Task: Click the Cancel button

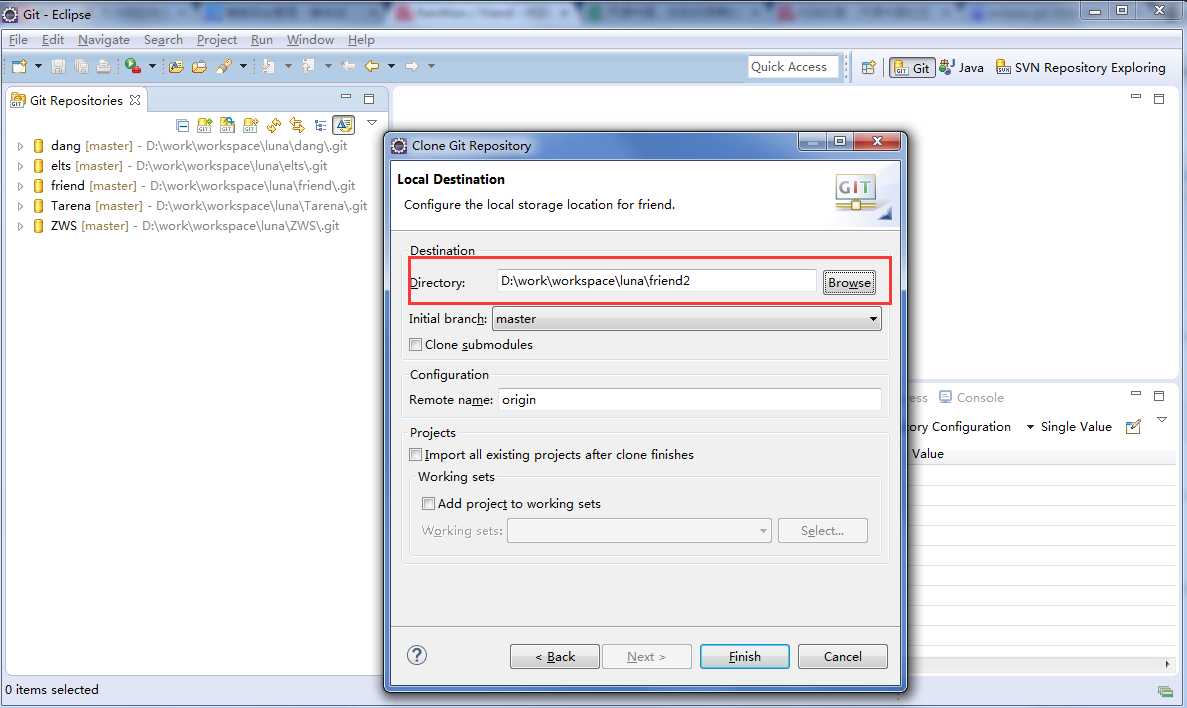Action: pos(843,657)
